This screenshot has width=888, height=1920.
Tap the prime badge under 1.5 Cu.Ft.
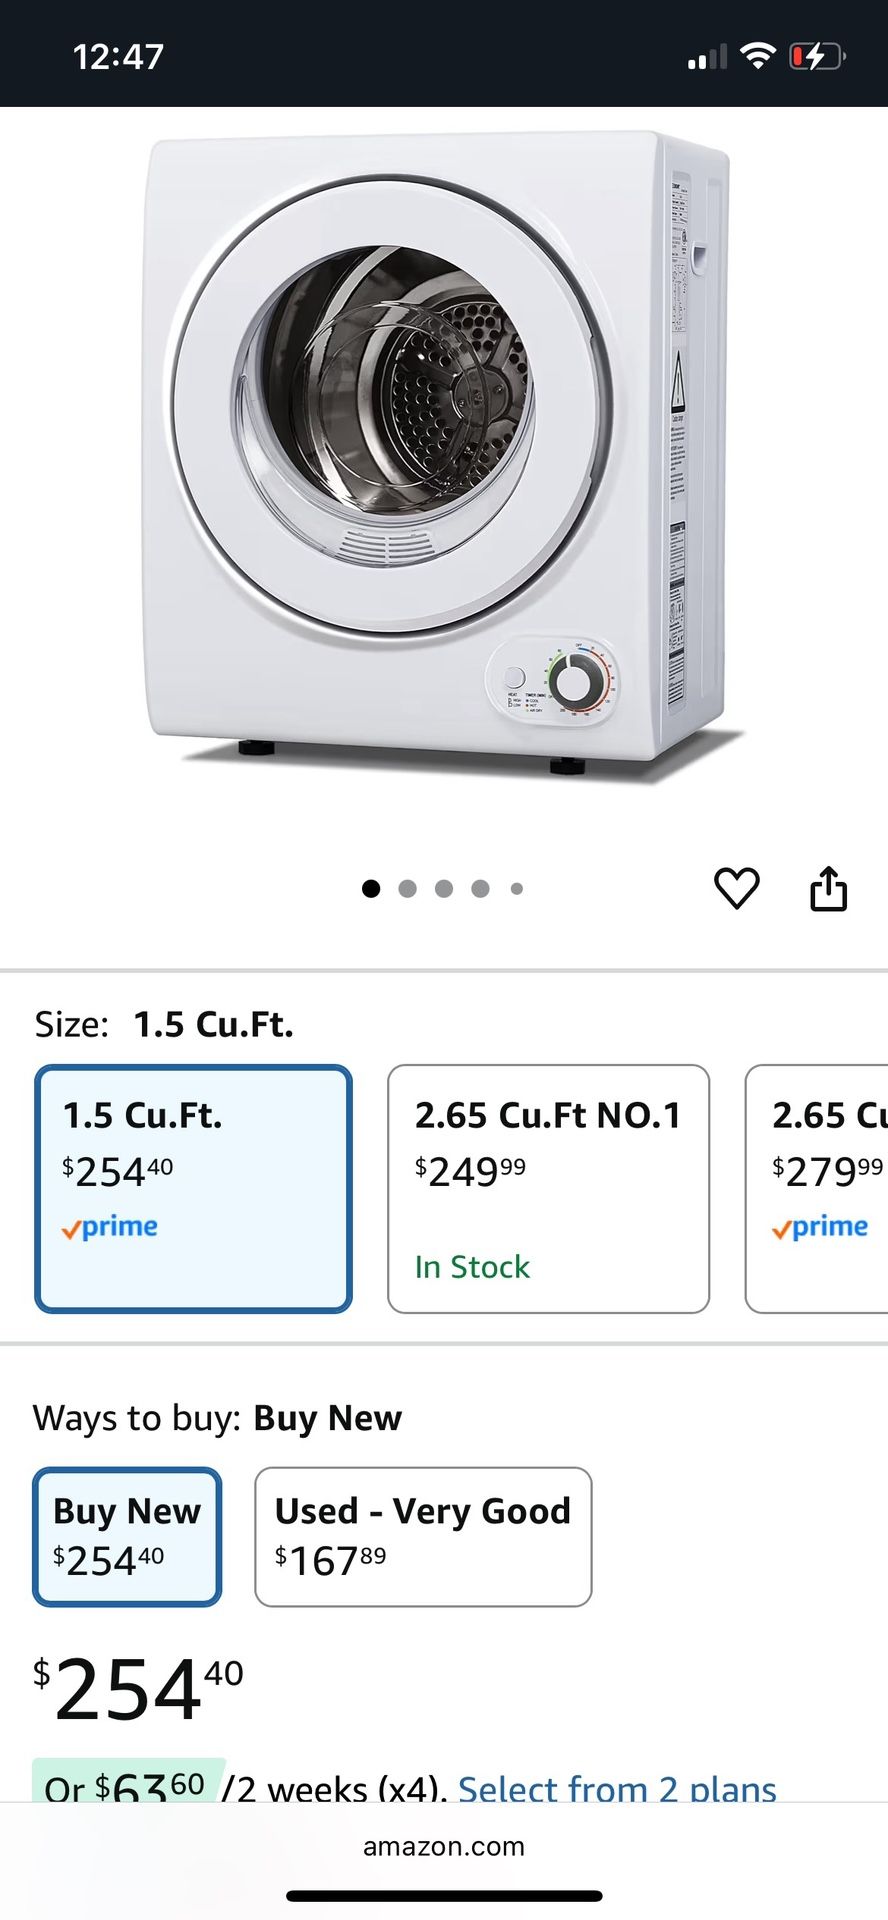point(110,1227)
